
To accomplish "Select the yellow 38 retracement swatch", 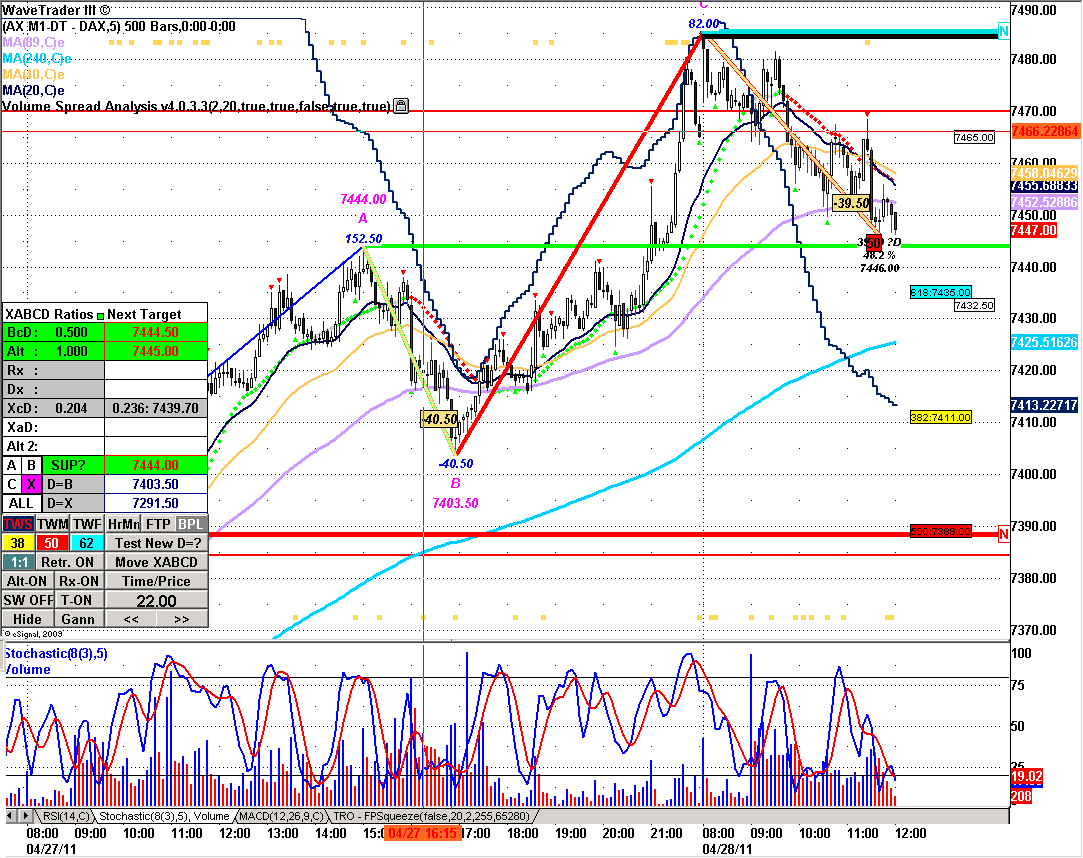I will coord(17,542).
